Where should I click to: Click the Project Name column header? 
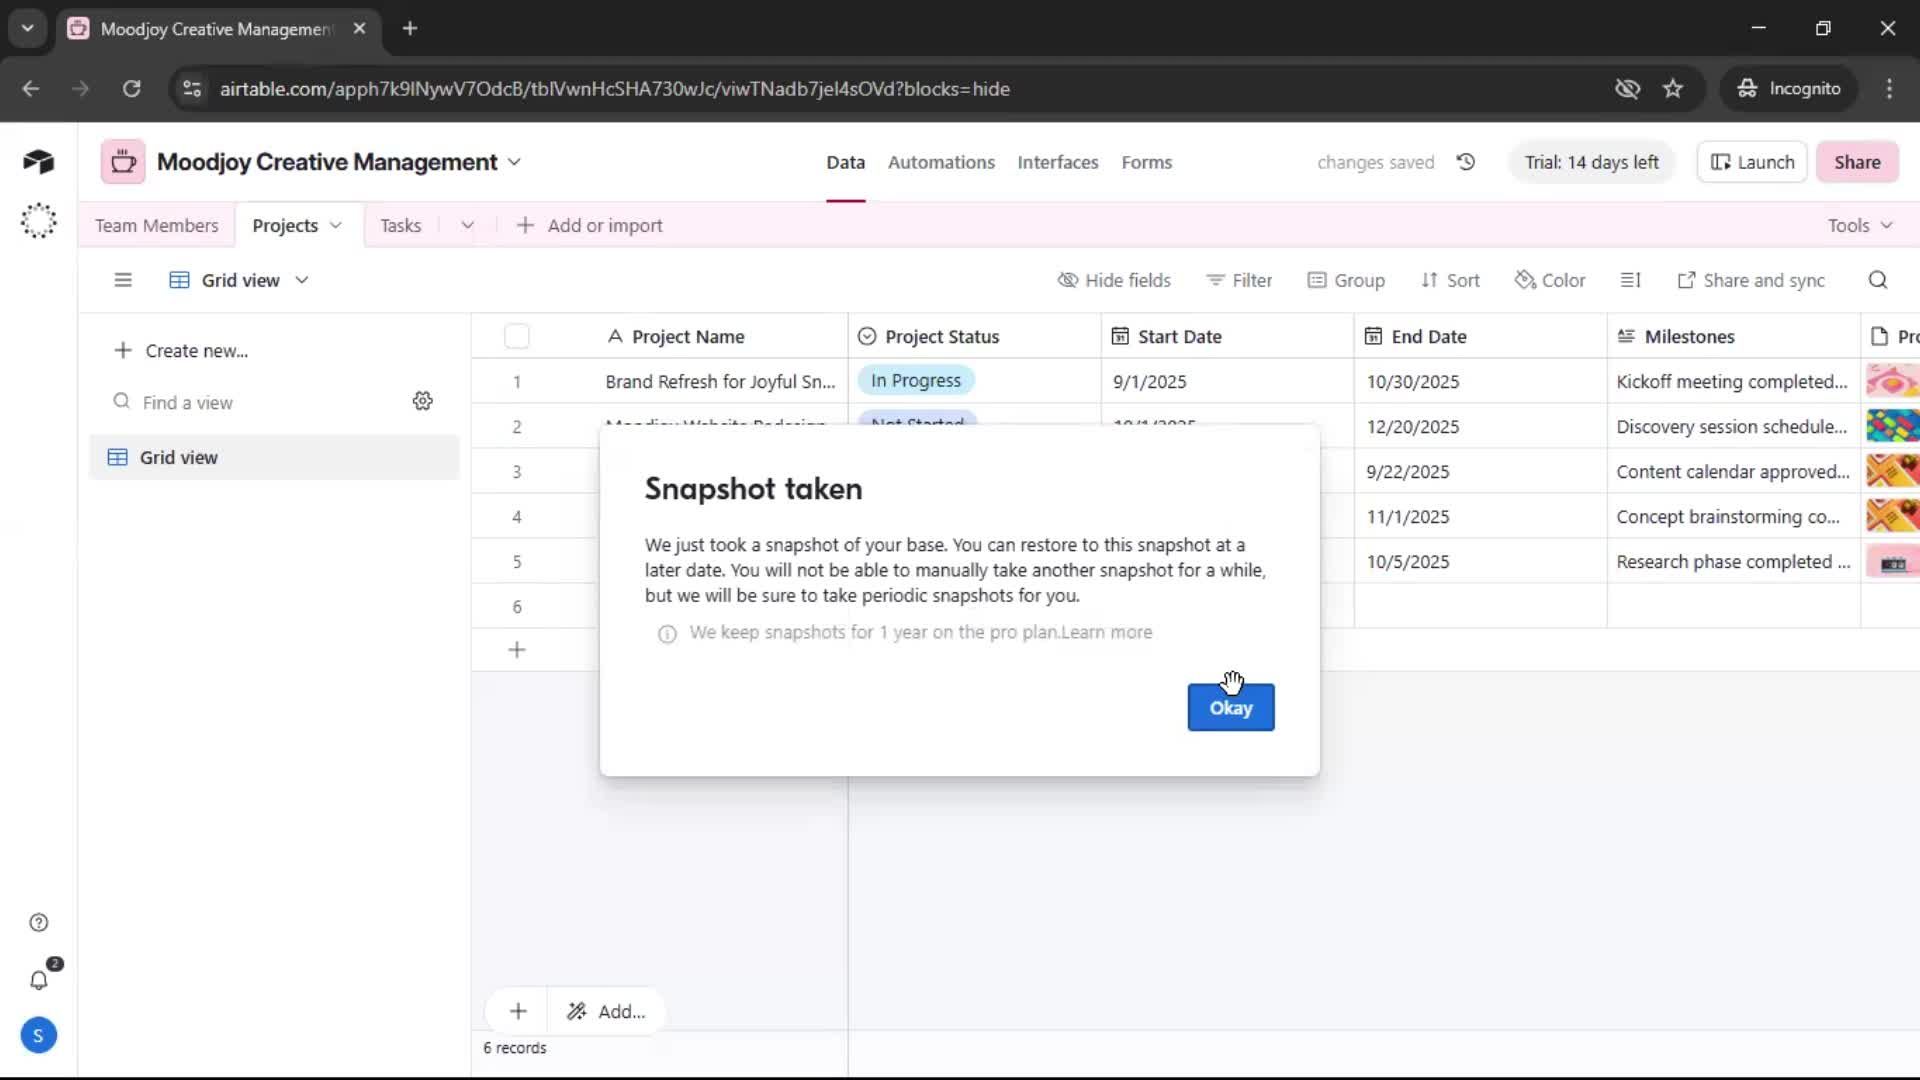[x=724, y=336]
